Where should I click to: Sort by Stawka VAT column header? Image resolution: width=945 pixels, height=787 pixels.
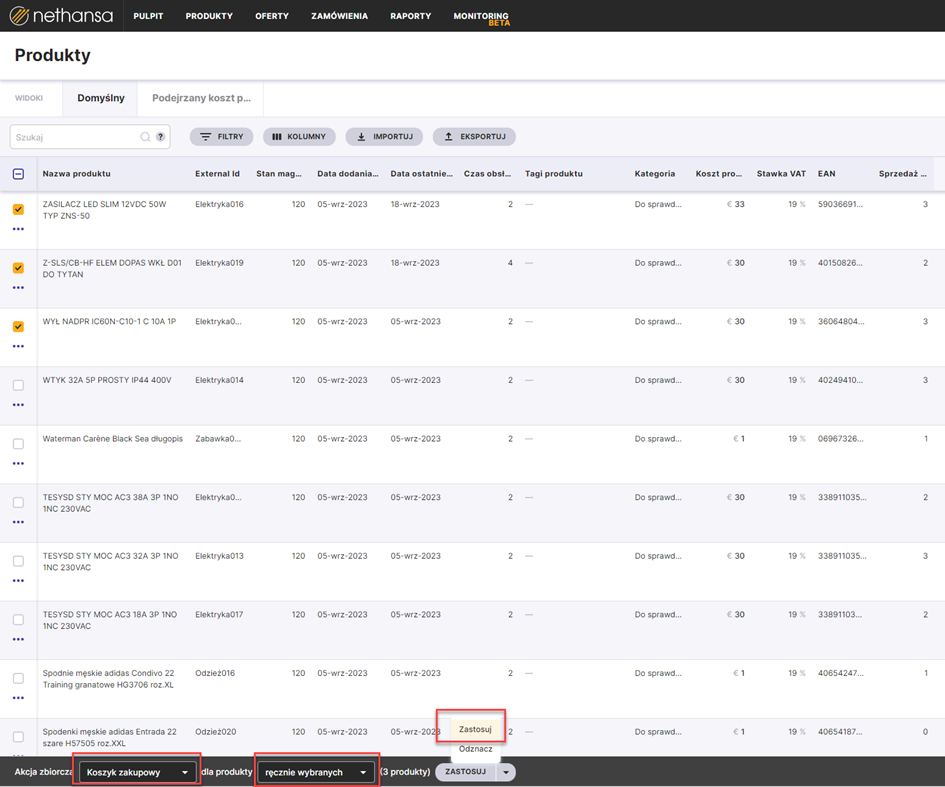tap(781, 174)
